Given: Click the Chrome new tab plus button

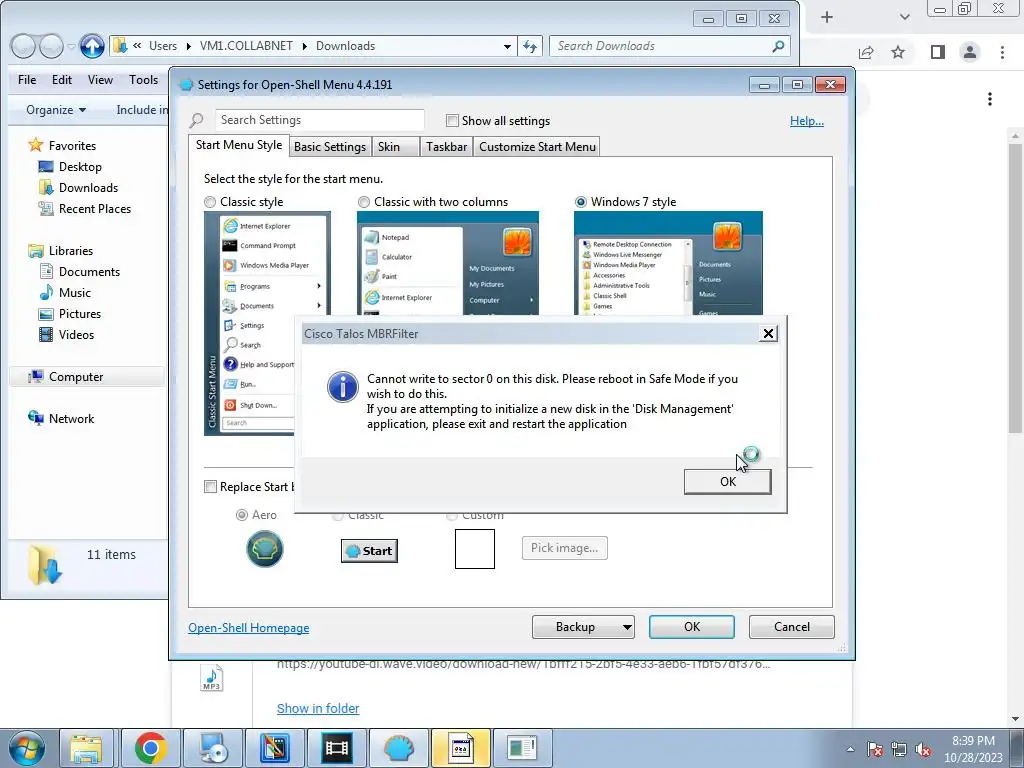Looking at the screenshot, I should [x=827, y=17].
